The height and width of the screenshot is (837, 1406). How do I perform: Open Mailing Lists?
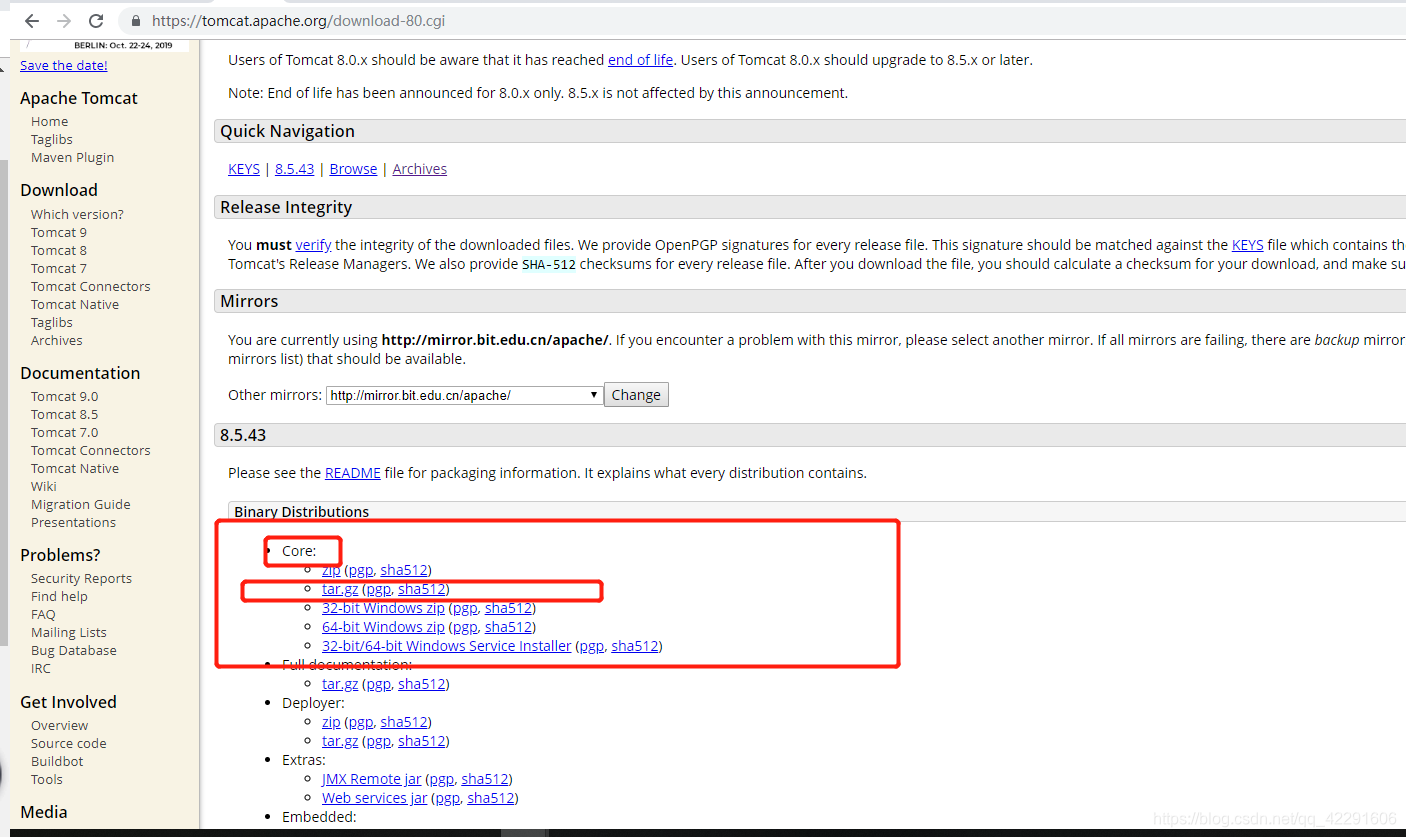[x=69, y=632]
